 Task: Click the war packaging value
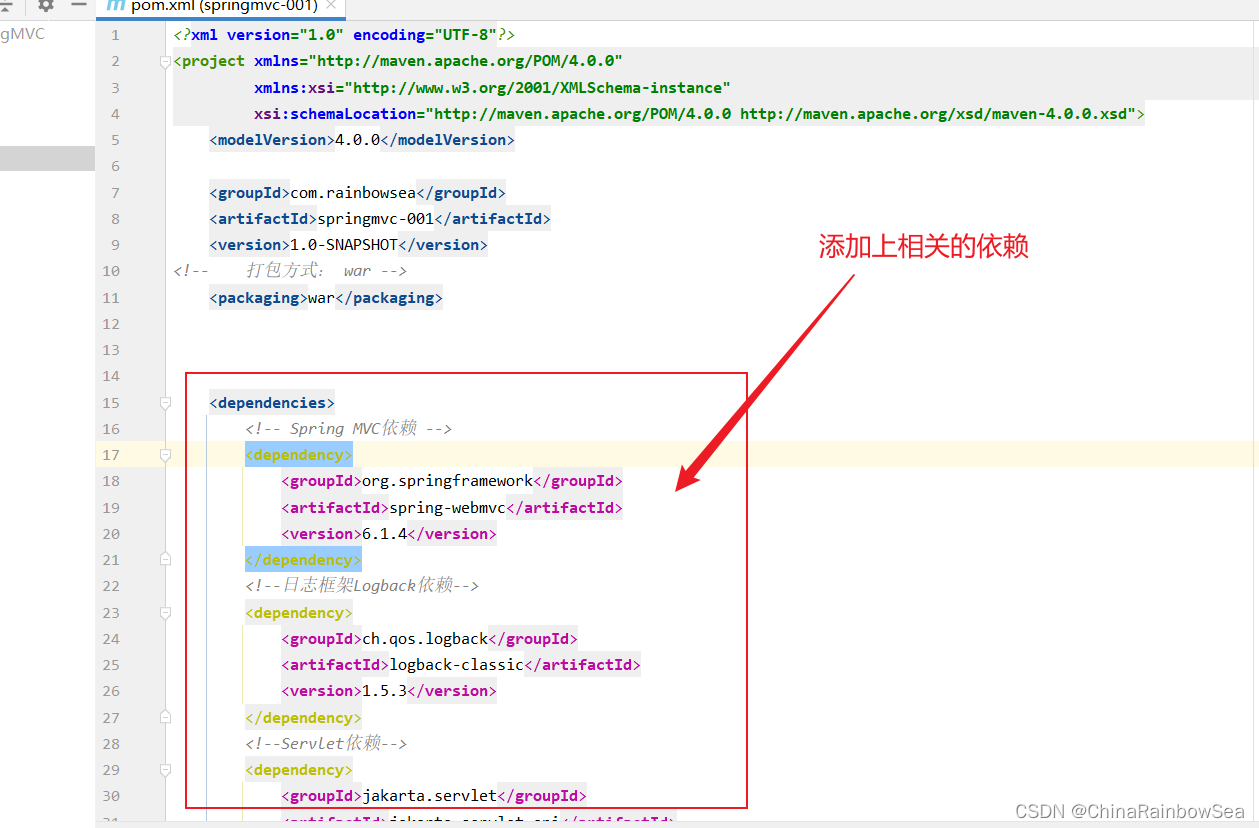pyautogui.click(x=320, y=298)
